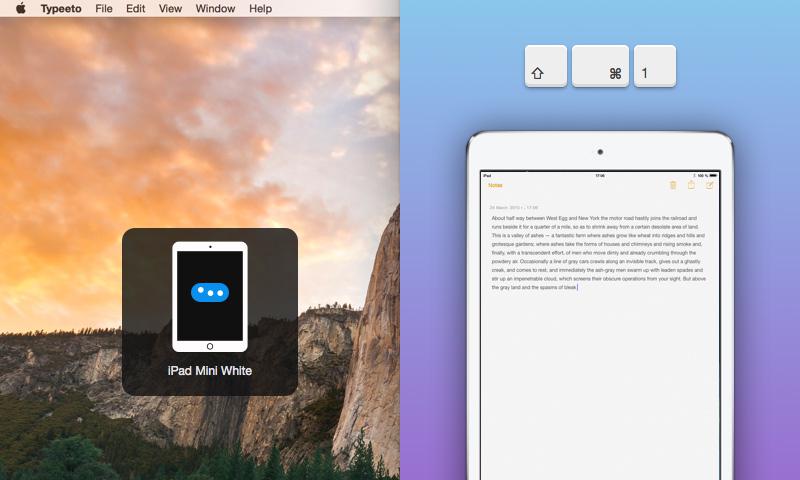The height and width of the screenshot is (480, 800).
Task: Click the "1" key graphic
Action: coord(655,66)
